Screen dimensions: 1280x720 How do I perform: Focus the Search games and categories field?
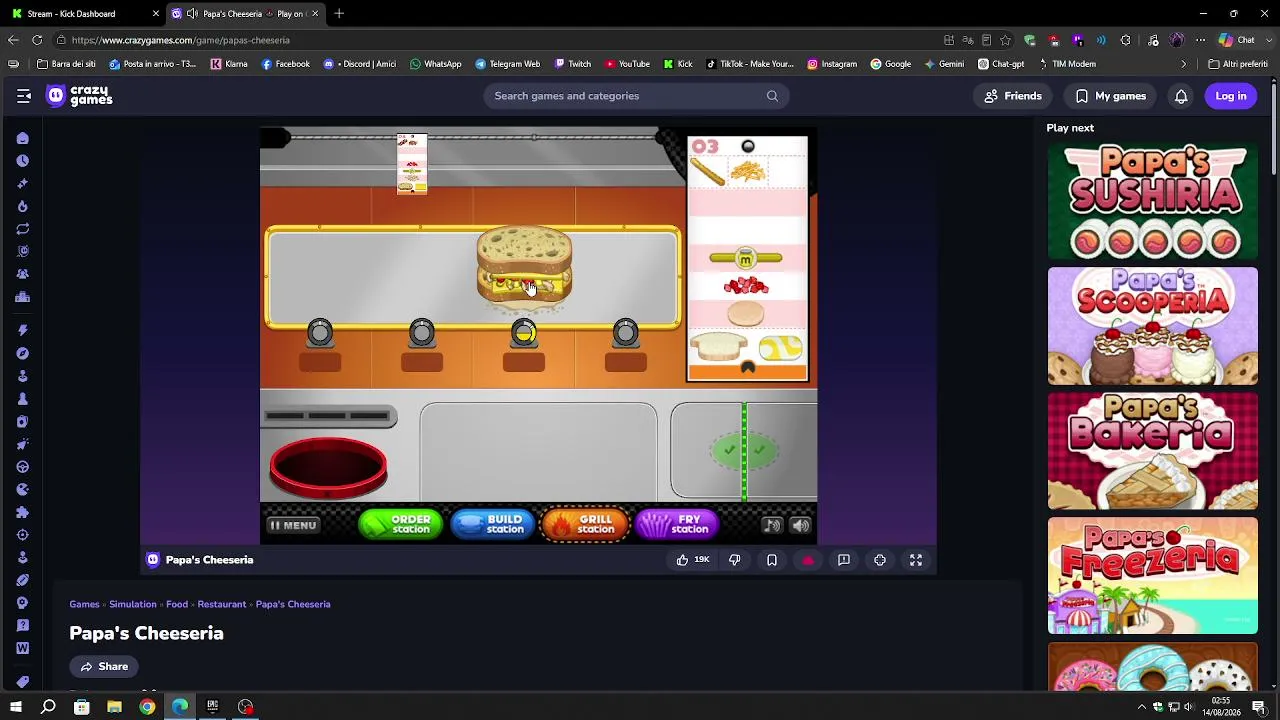click(x=636, y=96)
